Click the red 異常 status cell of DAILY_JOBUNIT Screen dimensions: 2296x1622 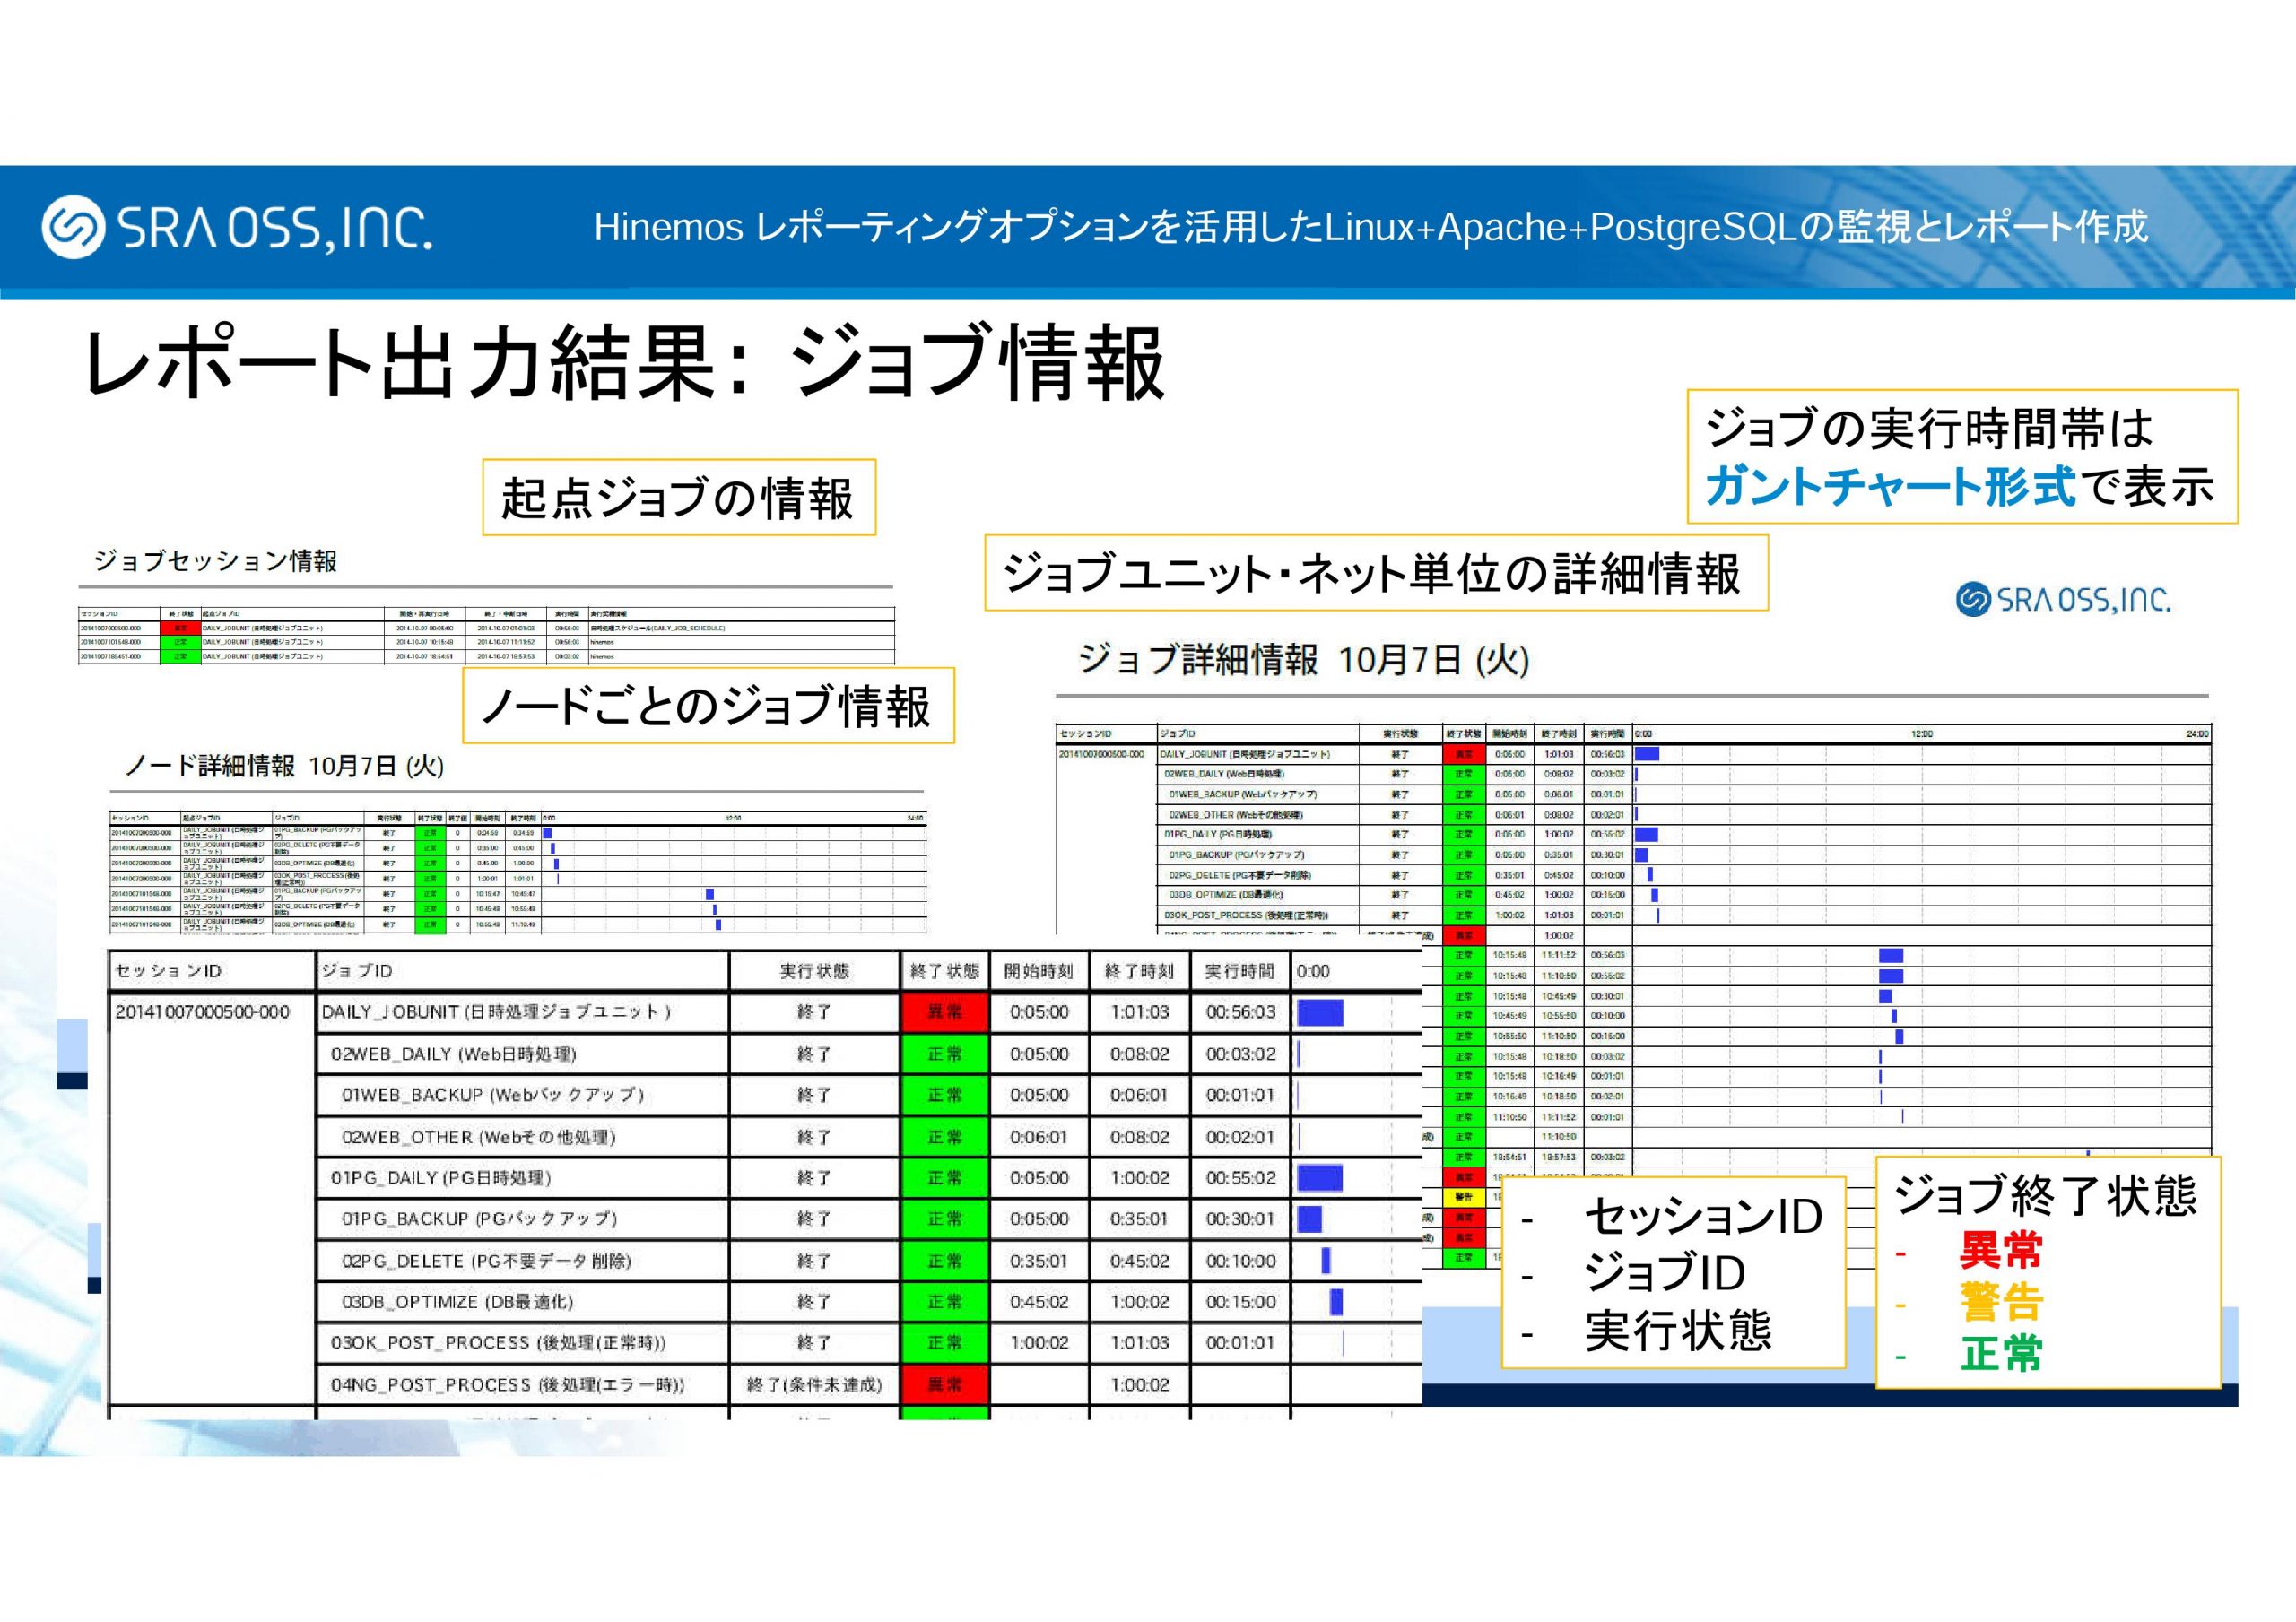pos(944,1012)
